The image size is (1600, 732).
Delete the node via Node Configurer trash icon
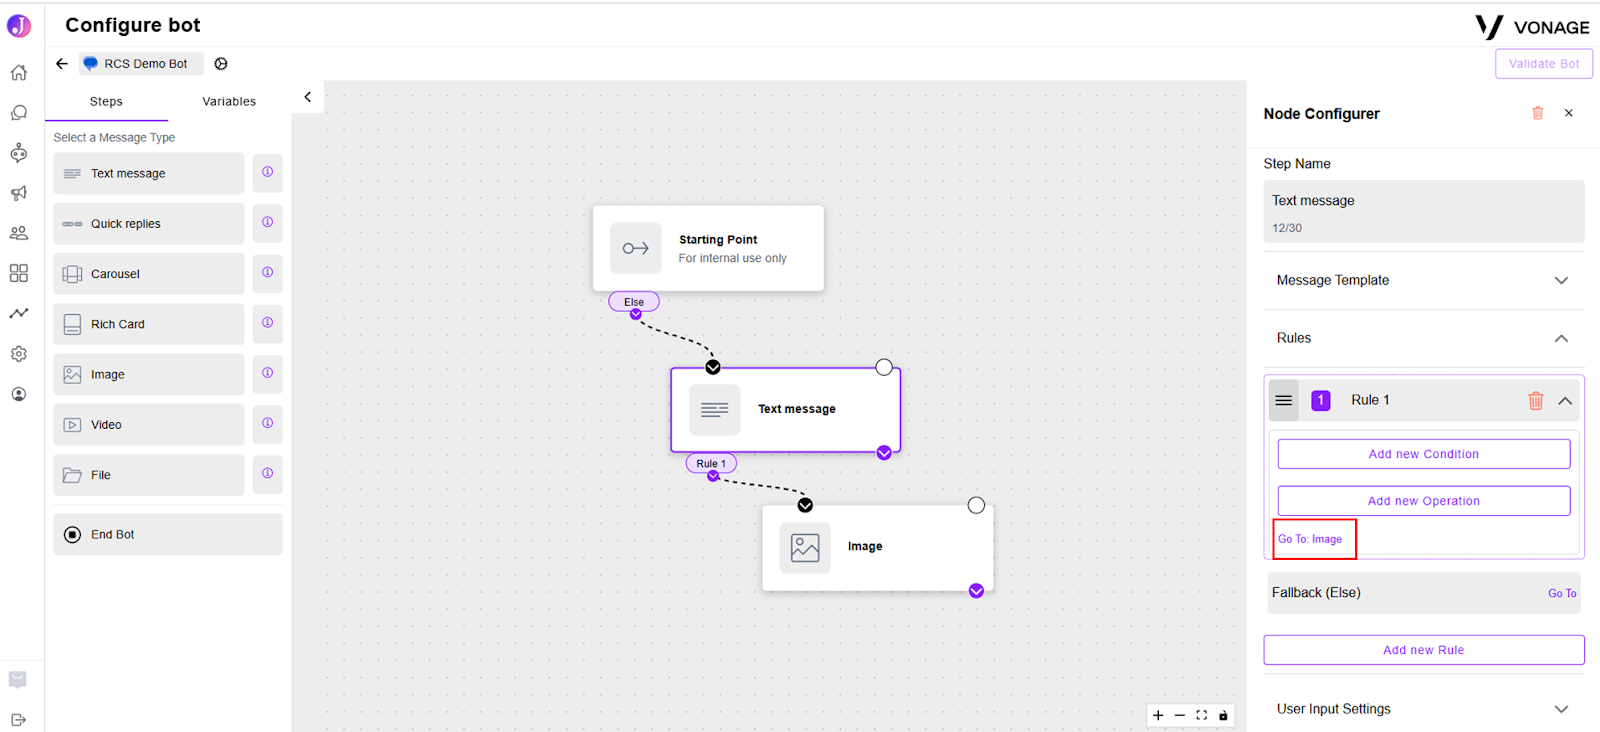click(1538, 113)
